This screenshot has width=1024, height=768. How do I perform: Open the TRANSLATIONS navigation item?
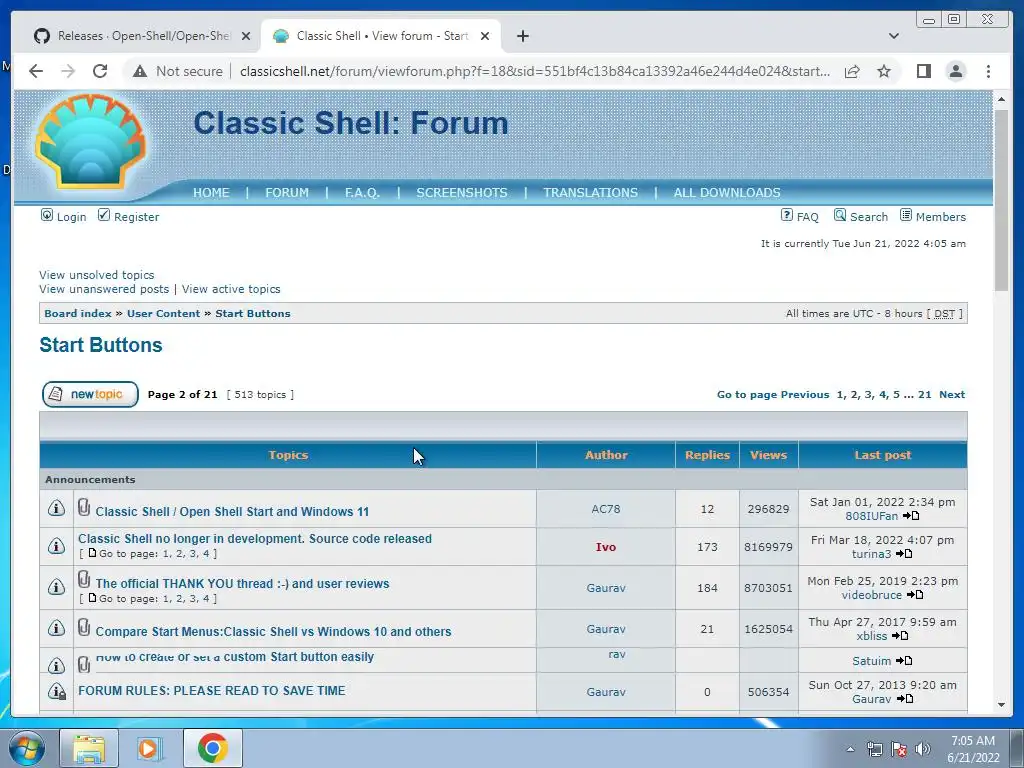[590, 193]
